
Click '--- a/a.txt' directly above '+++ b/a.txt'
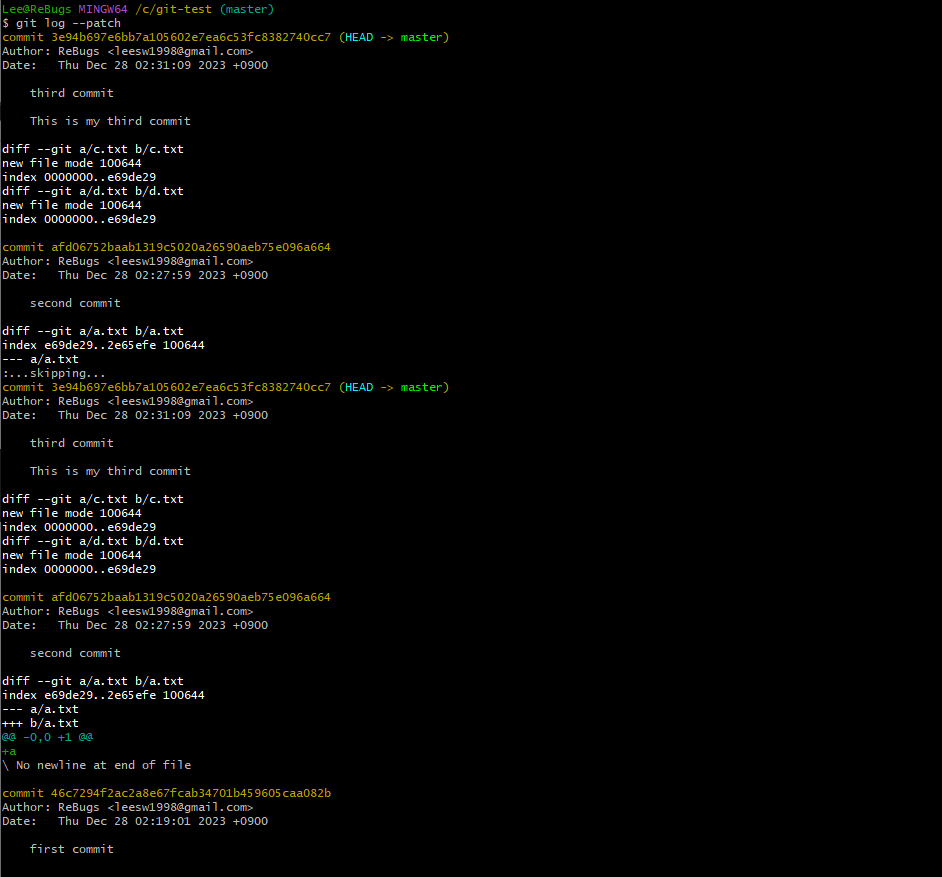(x=40, y=709)
